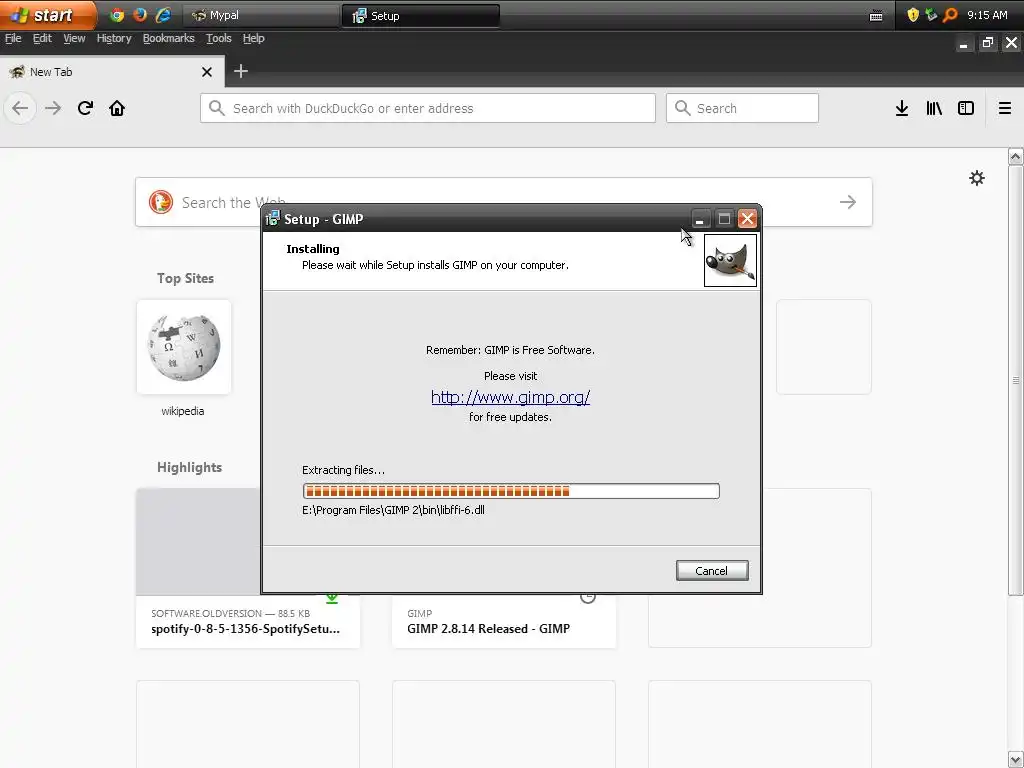Open a new tab with plus button

pos(240,71)
